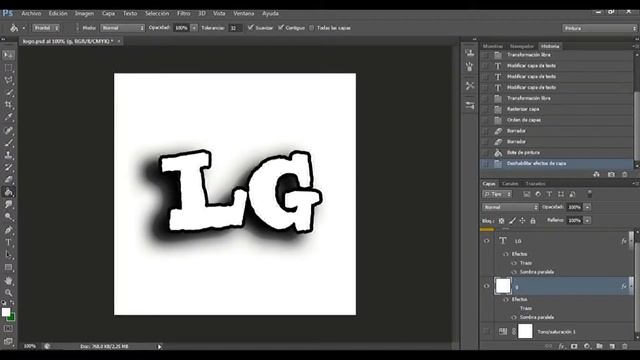Open the Archivo menu
This screenshot has height=360, width=640.
tap(31, 13)
